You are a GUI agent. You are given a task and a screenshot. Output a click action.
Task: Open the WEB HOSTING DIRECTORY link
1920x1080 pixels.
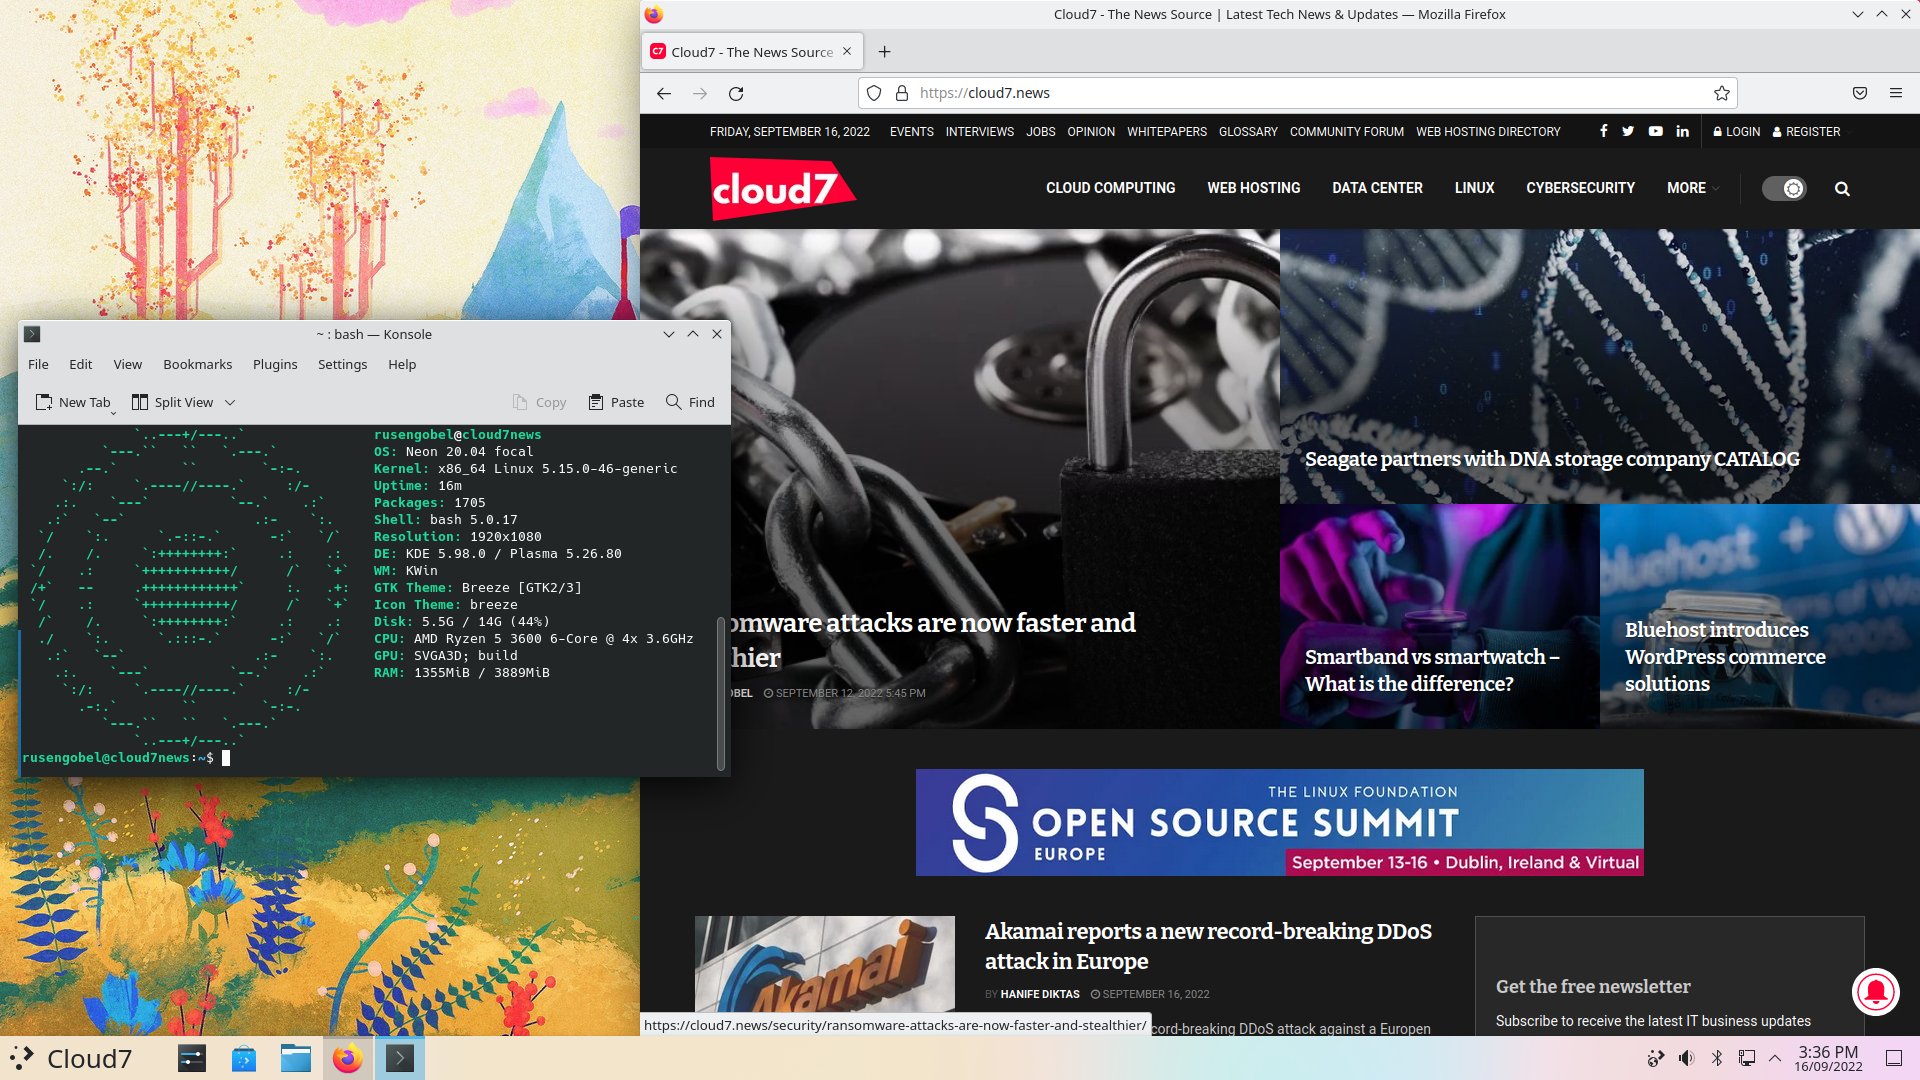(x=1488, y=132)
